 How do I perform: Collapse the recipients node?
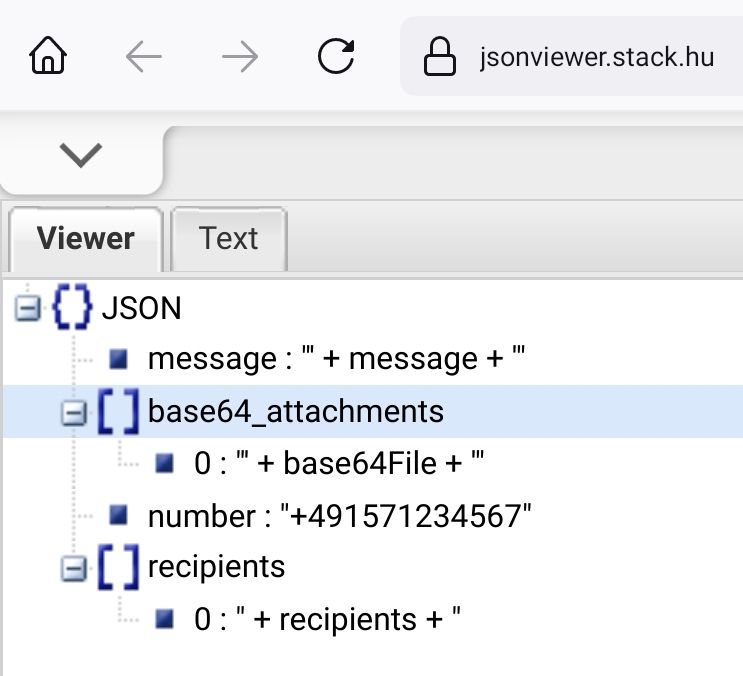pos(74,568)
